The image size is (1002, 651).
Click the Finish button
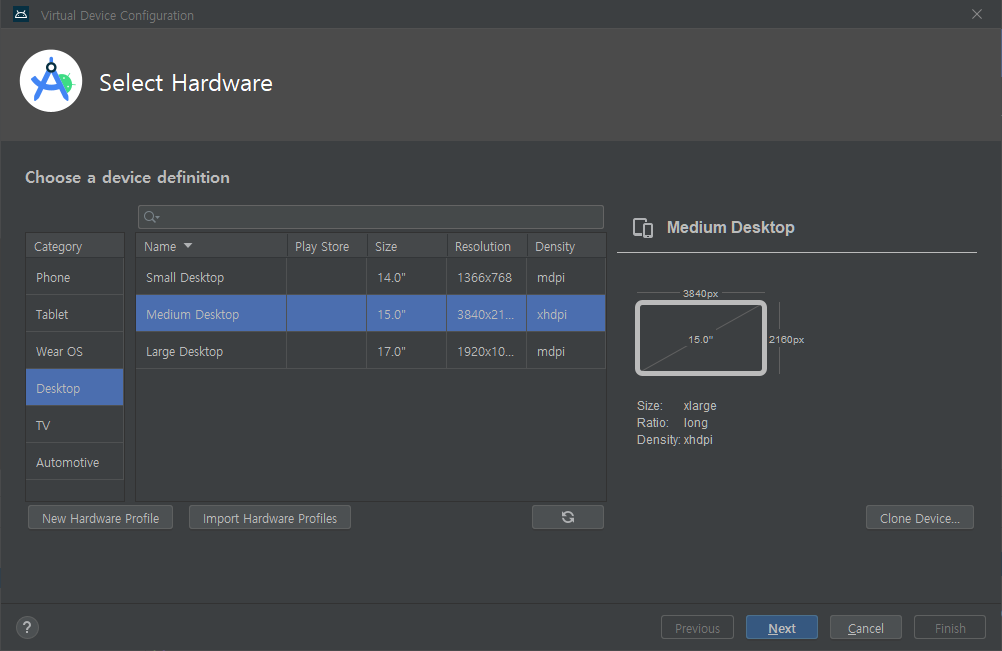950,627
